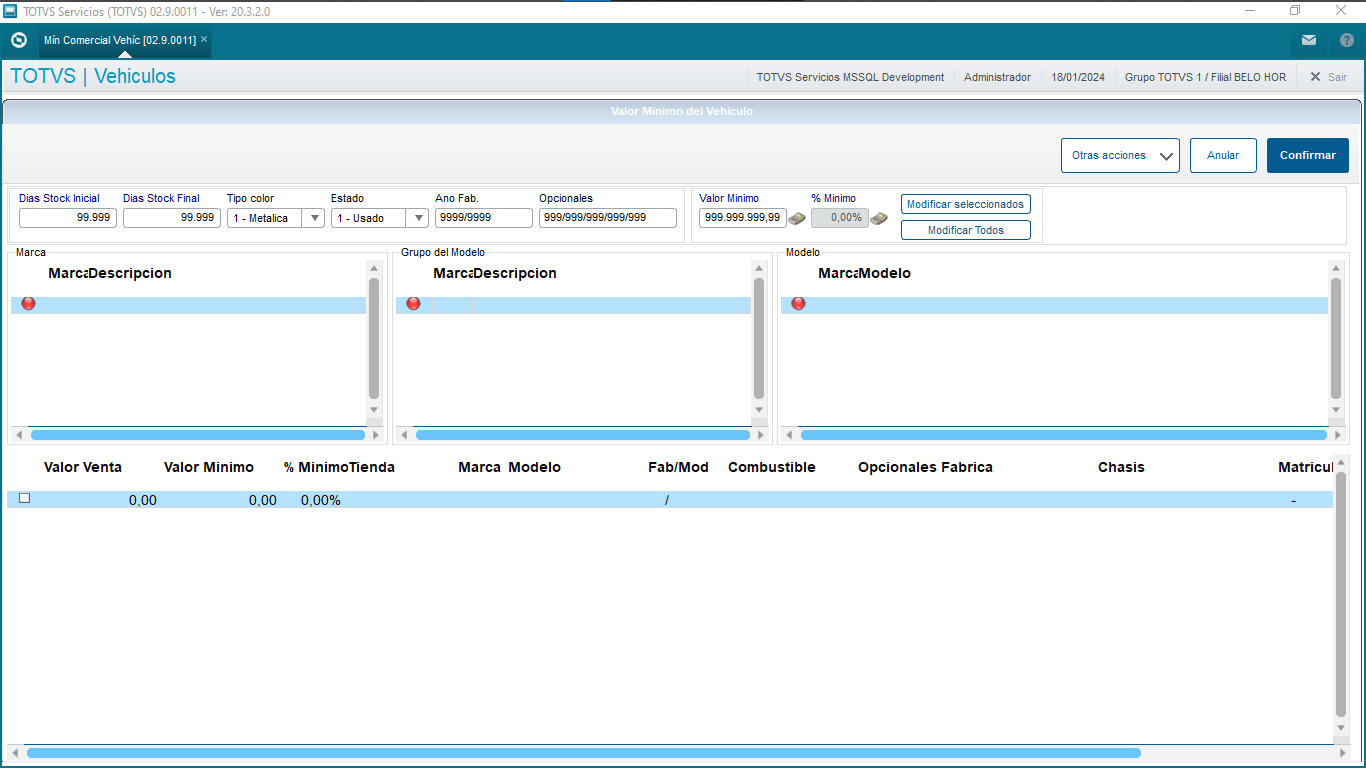Click bottom horizontal scrollbar of vehicle grid
Viewport: 1366px width, 768px height.
(584, 752)
